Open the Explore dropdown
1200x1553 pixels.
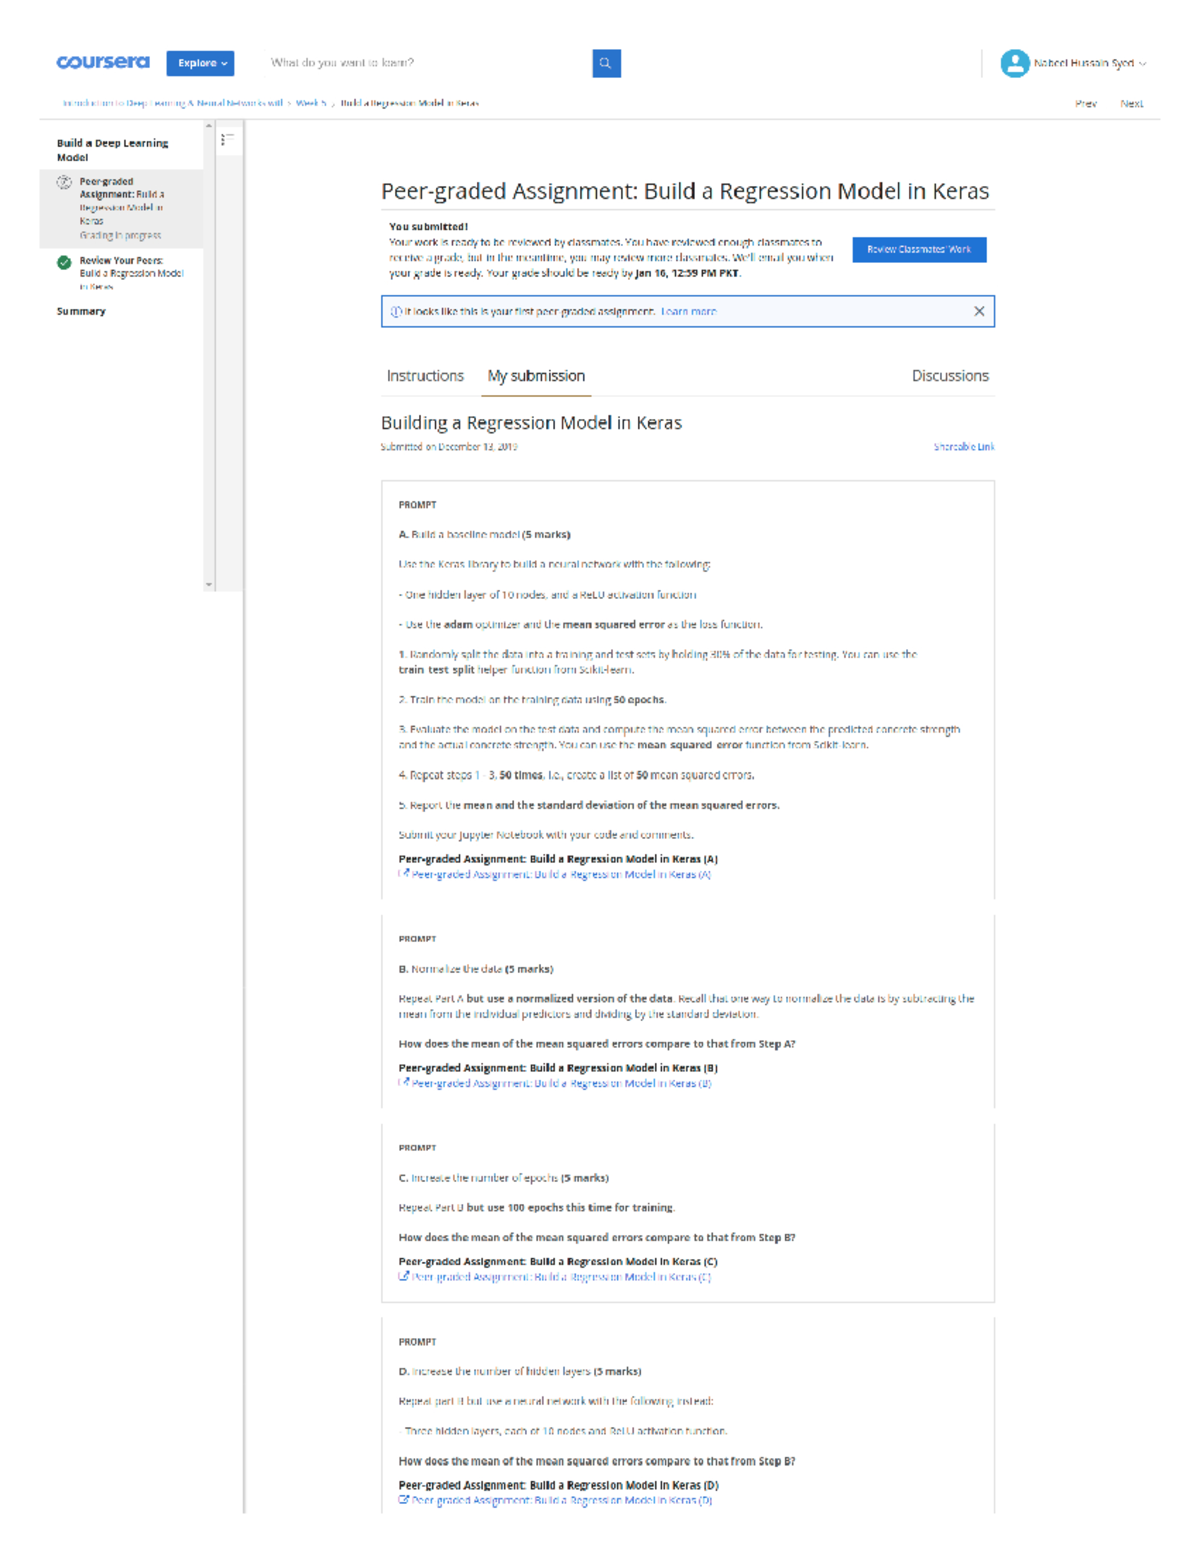pos(200,63)
